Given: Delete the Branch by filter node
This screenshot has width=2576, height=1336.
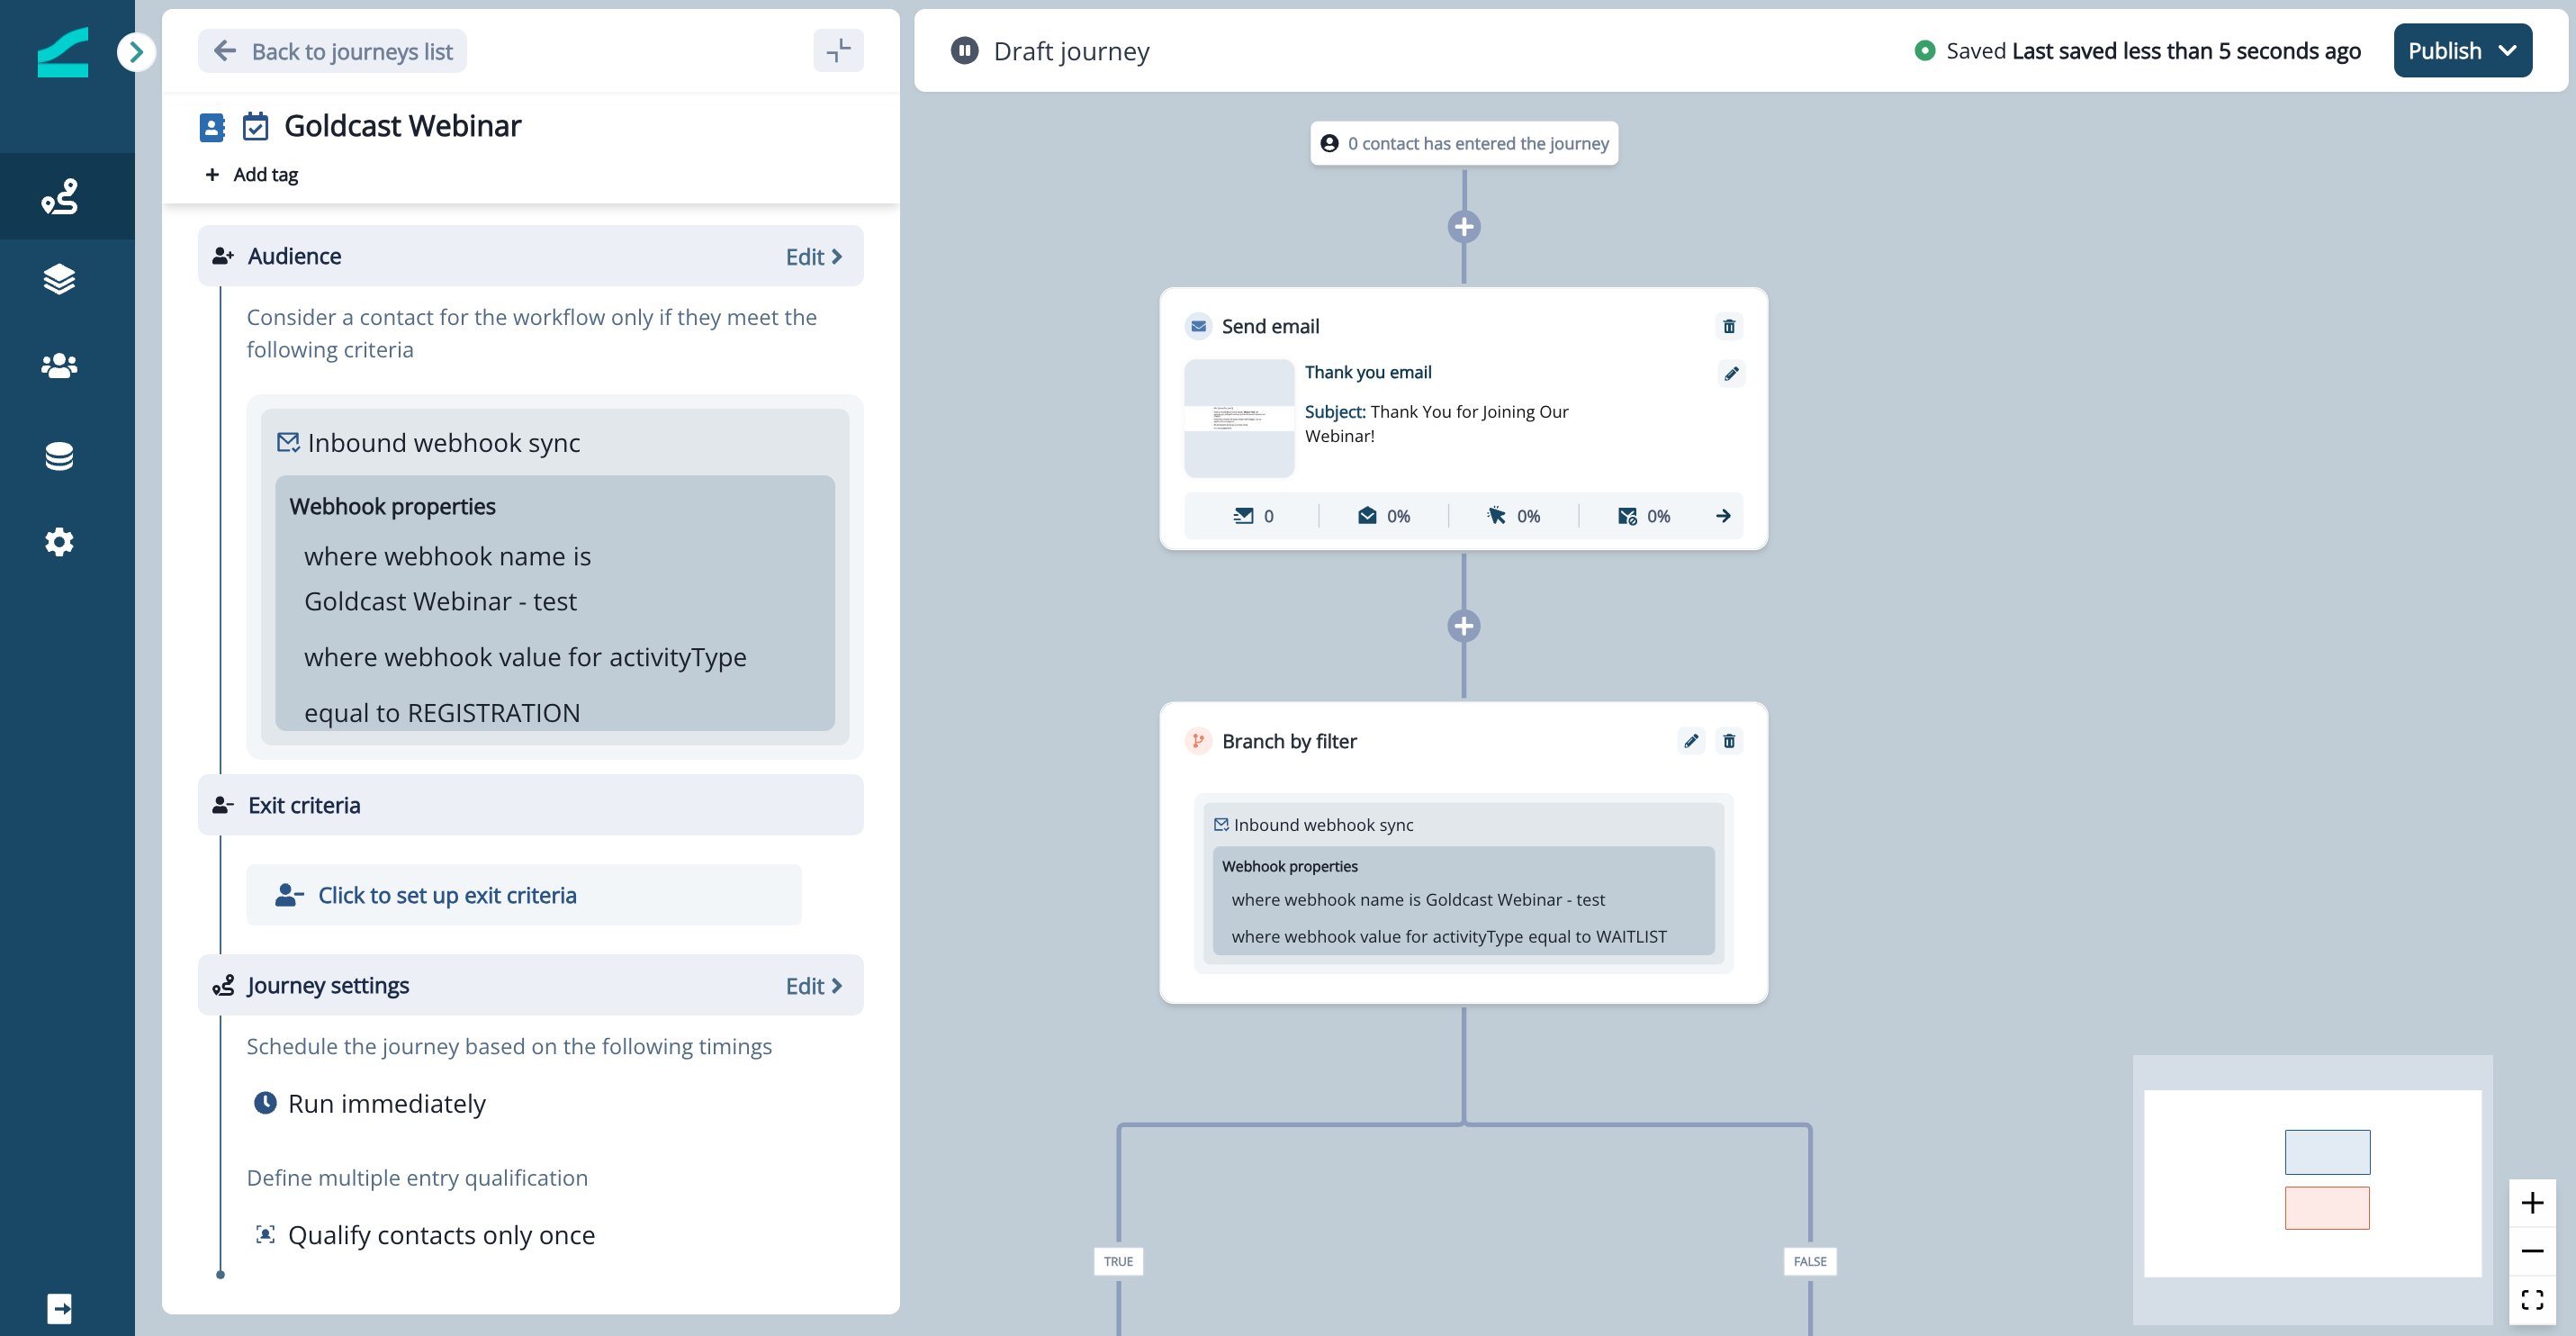Looking at the screenshot, I should click(x=1729, y=741).
